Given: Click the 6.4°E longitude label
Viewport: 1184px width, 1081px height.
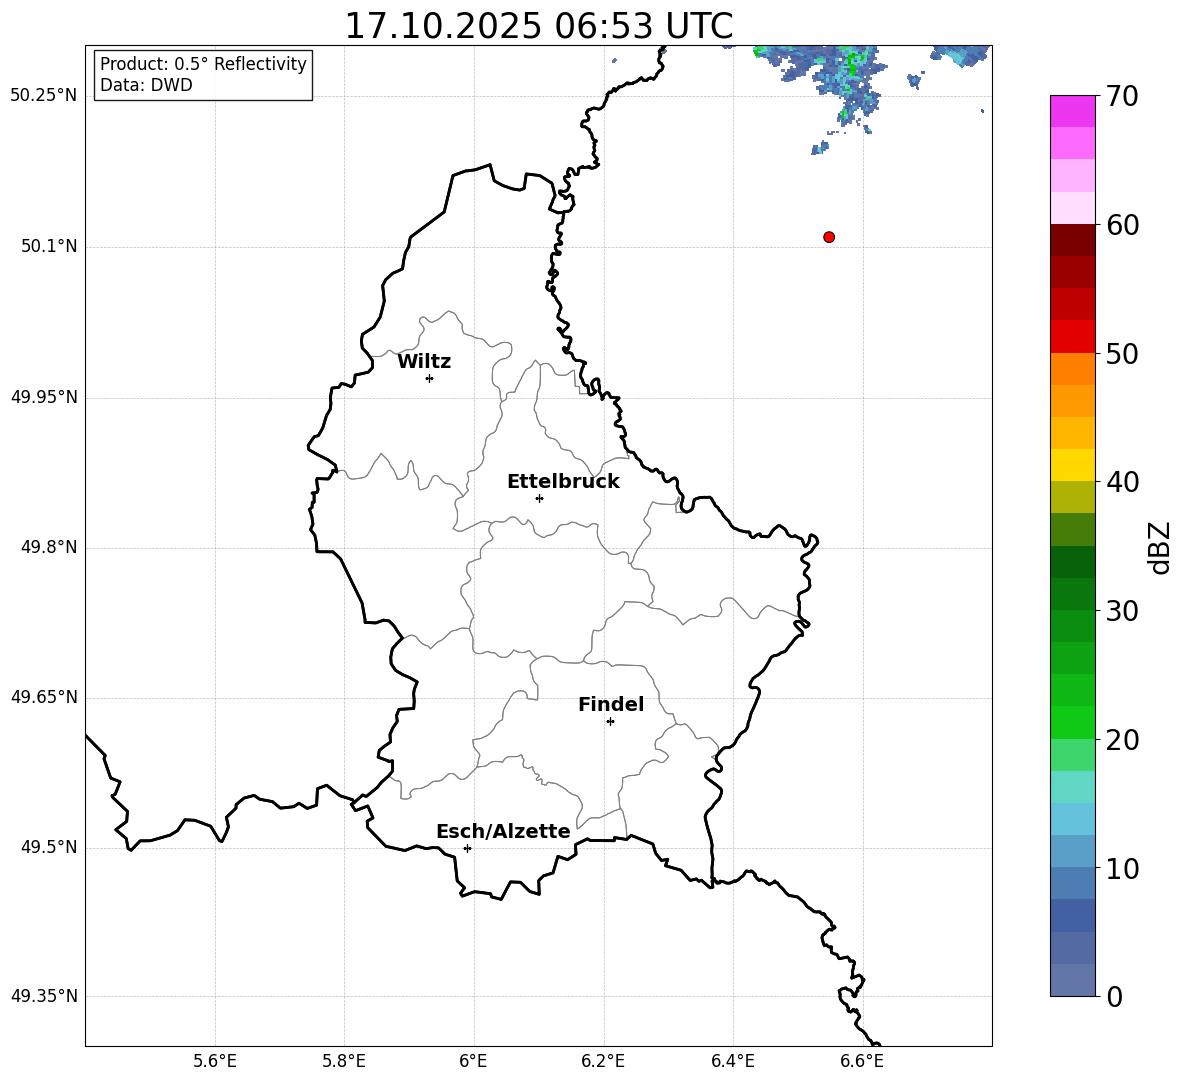Looking at the screenshot, I should point(732,1061).
